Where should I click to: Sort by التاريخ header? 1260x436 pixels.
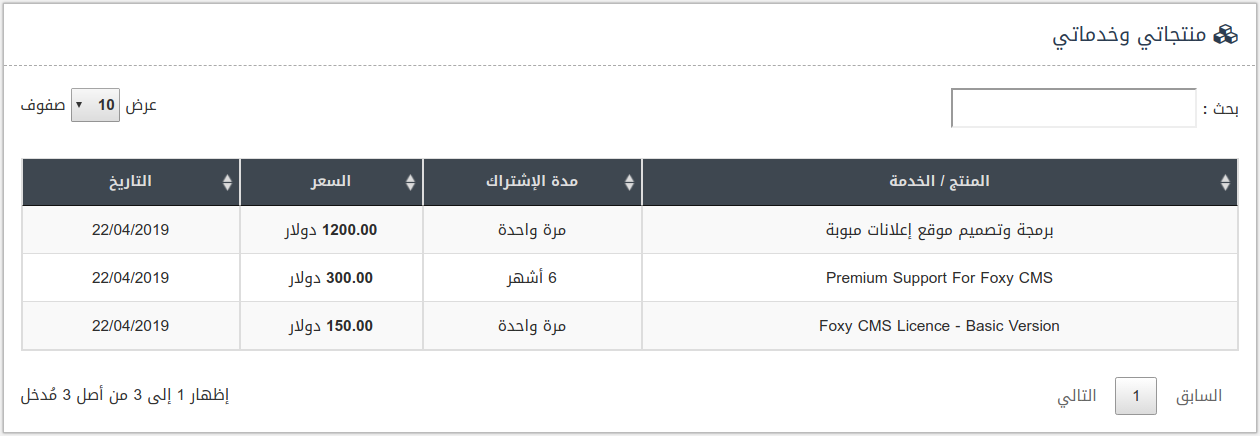(131, 182)
